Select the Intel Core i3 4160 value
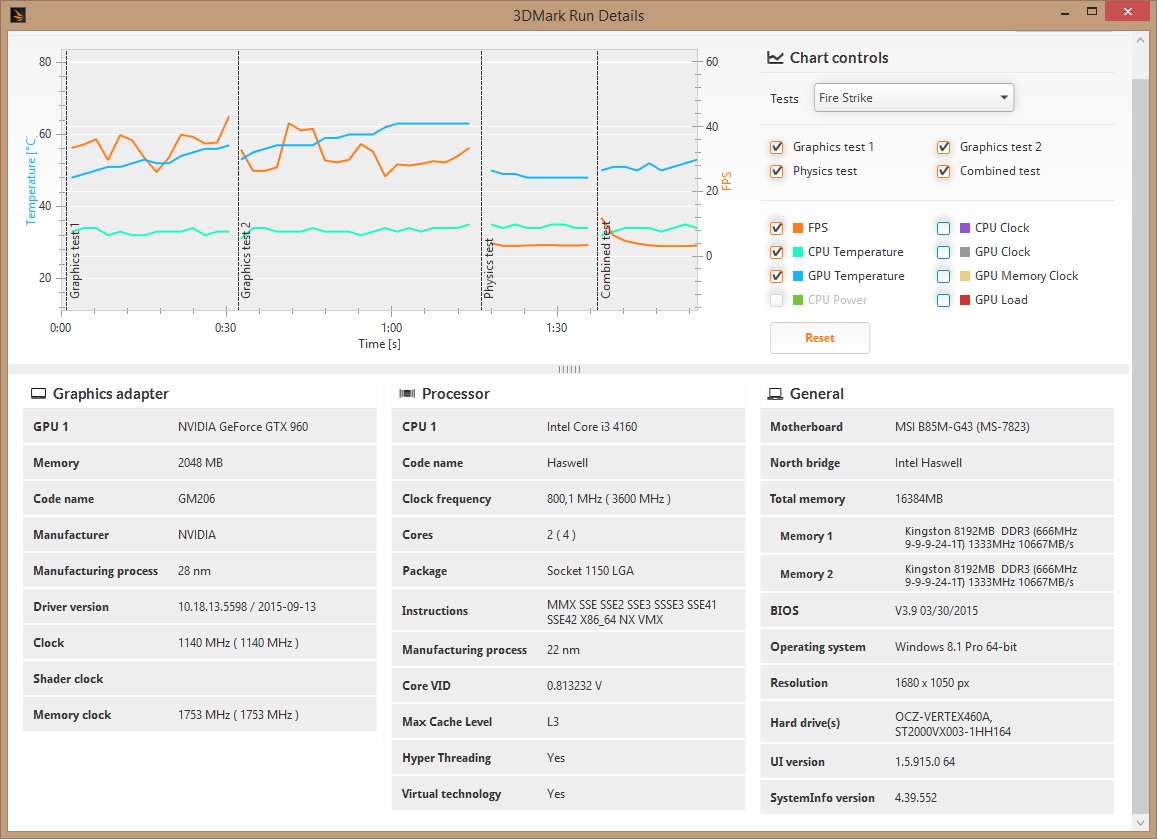Viewport: 1157px width, 839px height. coord(592,427)
